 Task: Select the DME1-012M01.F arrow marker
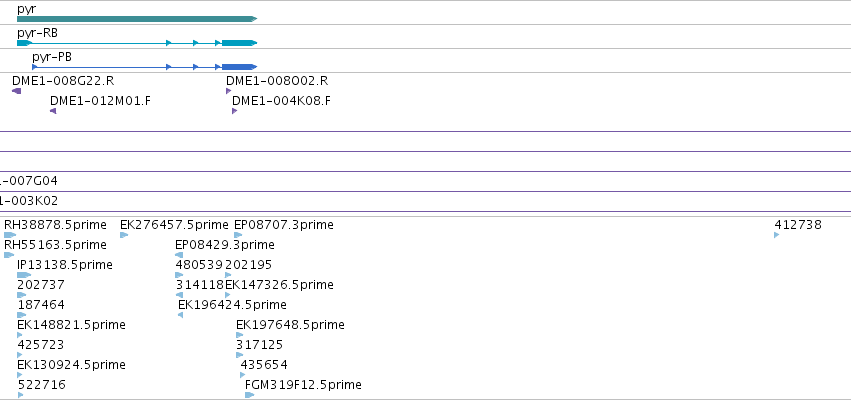(53, 111)
